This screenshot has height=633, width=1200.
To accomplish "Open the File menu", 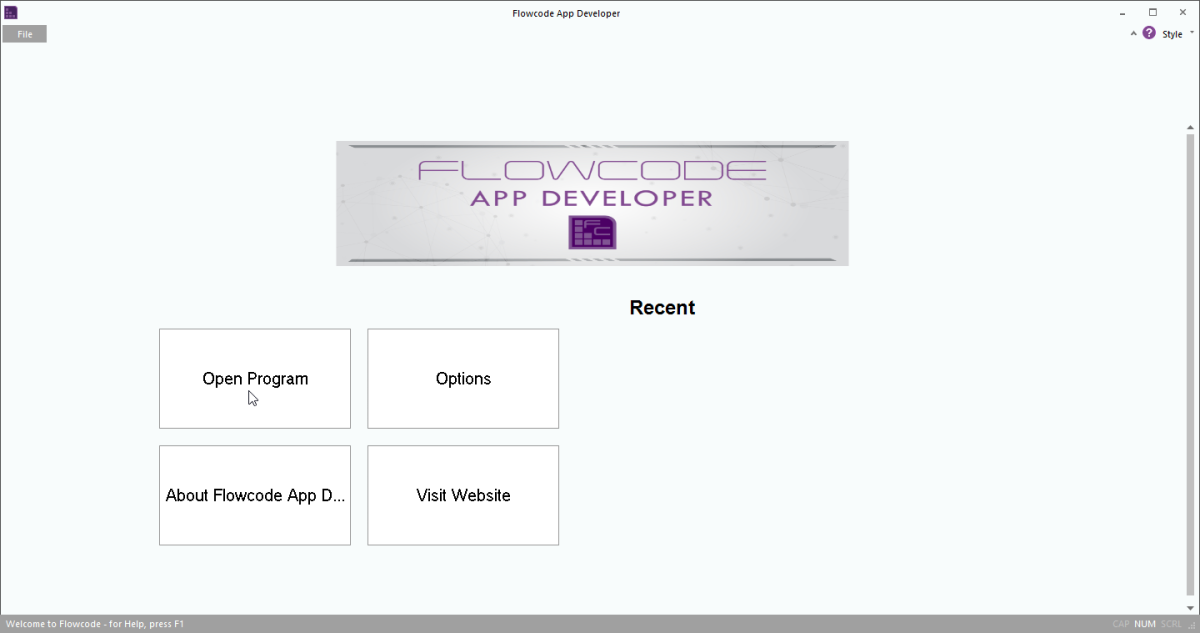I will [24, 33].
